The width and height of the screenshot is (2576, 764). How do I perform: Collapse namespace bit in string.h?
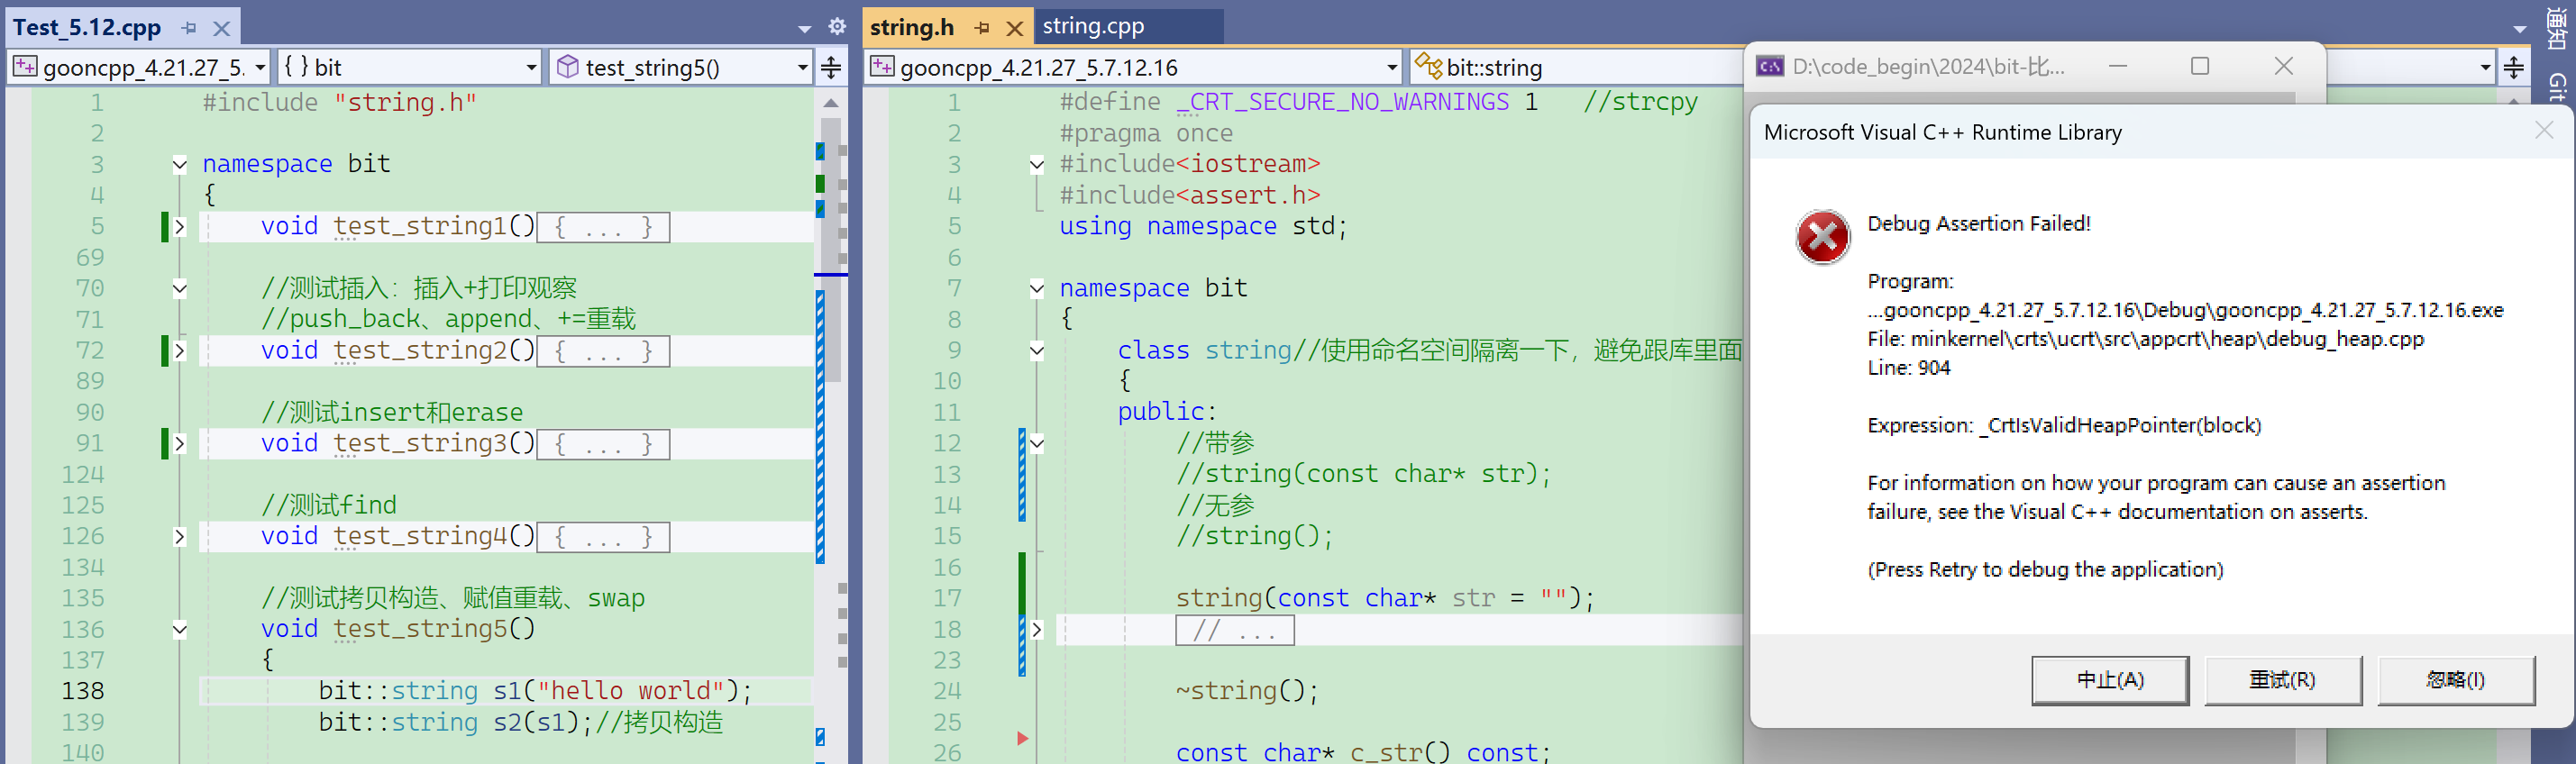click(1037, 289)
